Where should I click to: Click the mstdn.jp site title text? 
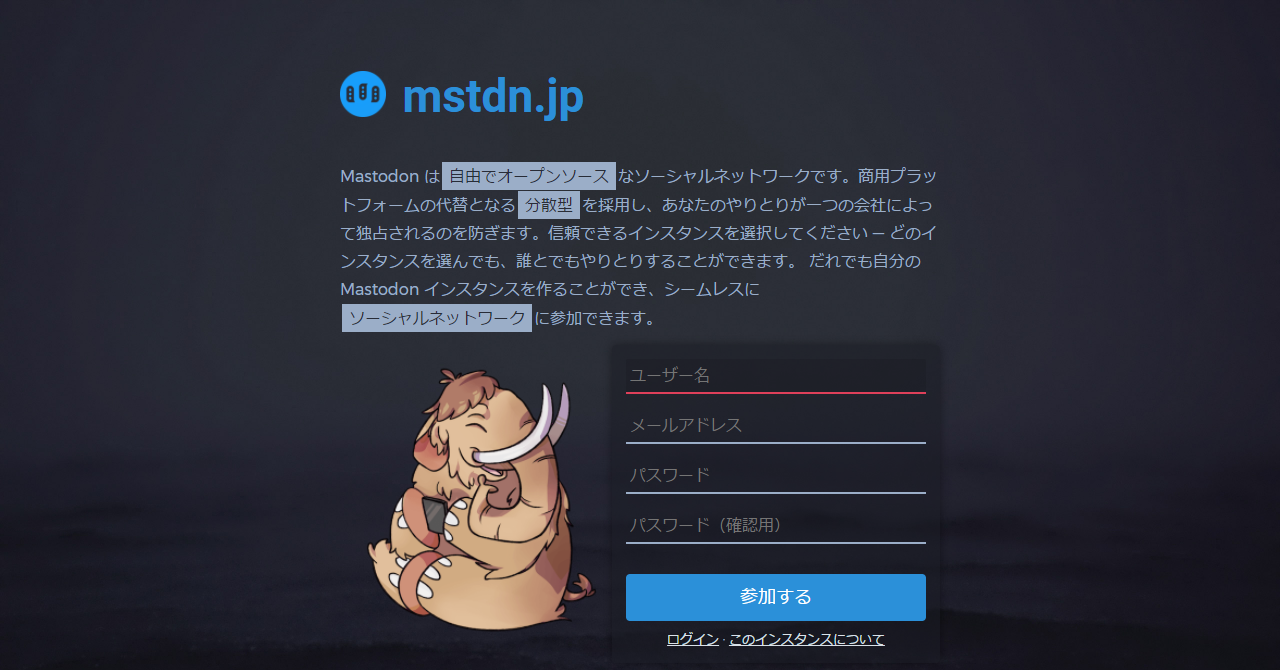click(492, 97)
